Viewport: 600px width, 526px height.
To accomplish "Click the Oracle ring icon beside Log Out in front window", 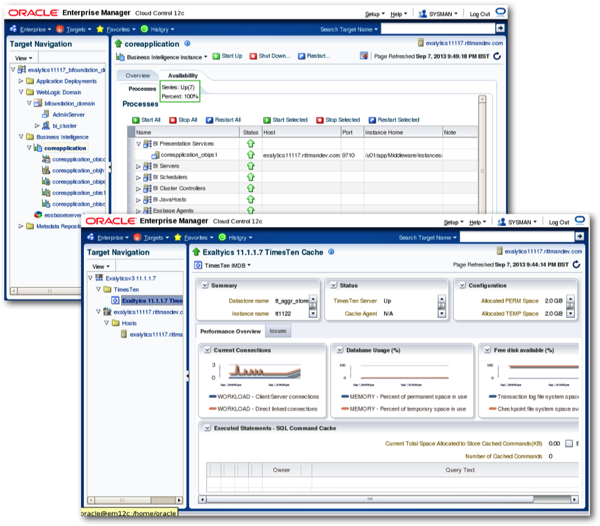I will pos(580,220).
